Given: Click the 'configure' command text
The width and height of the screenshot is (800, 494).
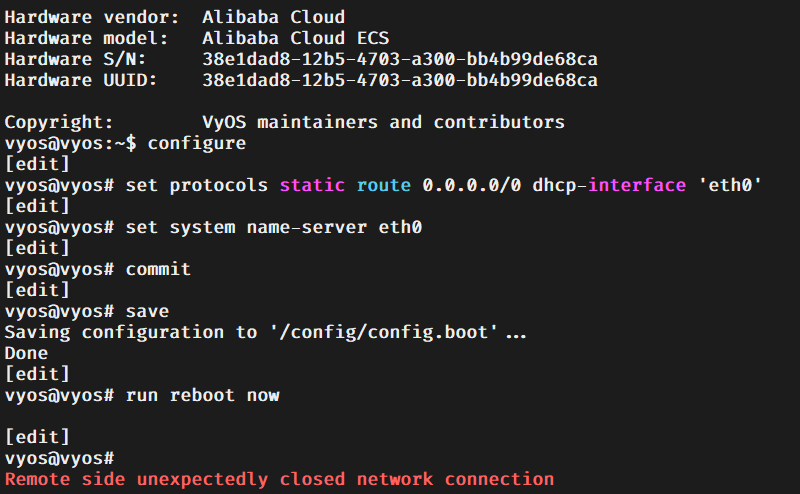Looking at the screenshot, I should coord(196,143).
